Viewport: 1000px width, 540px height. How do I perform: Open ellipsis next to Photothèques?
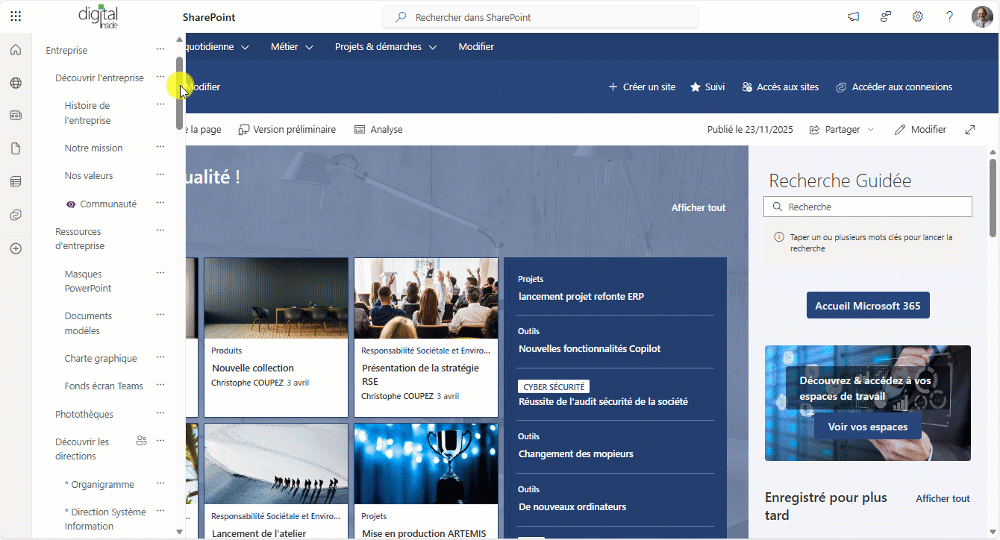(160, 413)
